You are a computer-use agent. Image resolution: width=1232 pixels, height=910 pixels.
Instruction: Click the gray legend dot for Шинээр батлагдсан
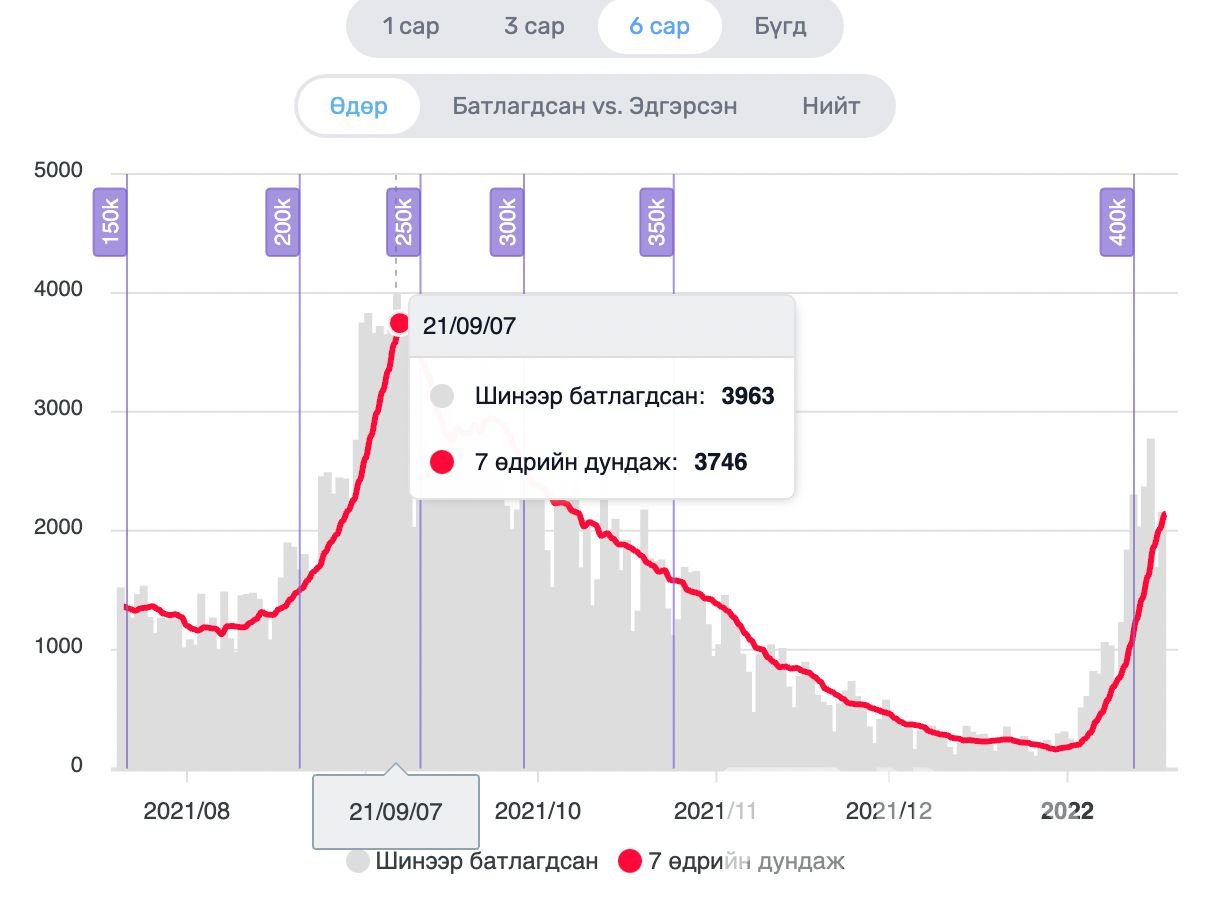tap(358, 861)
